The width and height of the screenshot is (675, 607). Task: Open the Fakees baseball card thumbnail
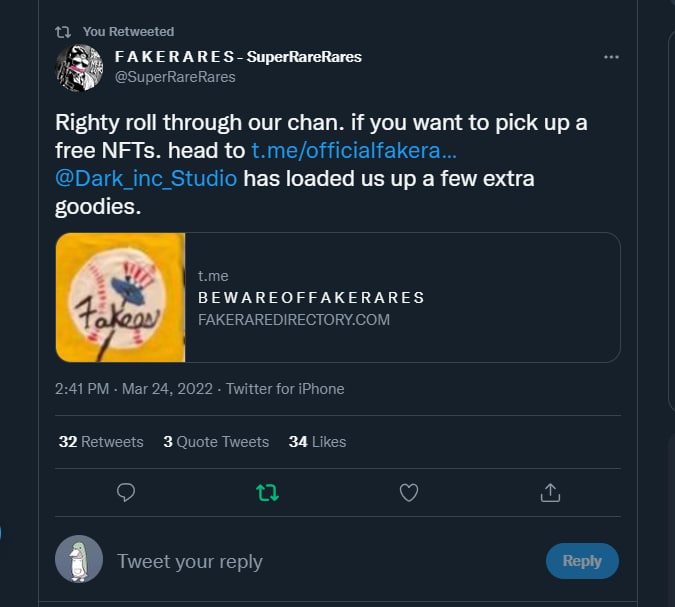pos(121,297)
